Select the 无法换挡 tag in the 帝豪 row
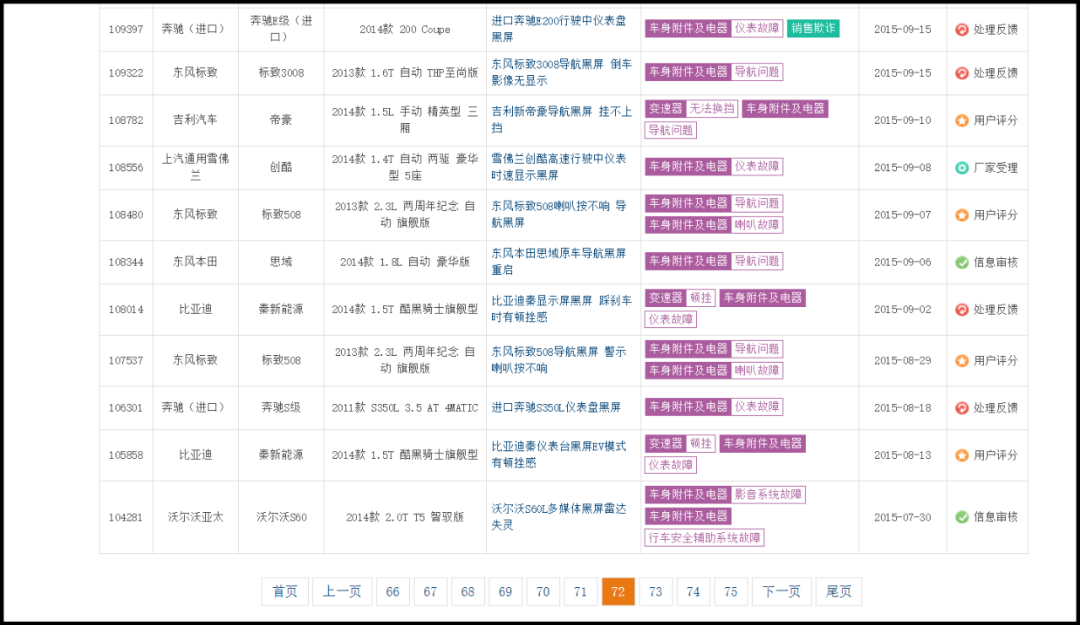Image resolution: width=1080 pixels, height=625 pixels. point(712,109)
